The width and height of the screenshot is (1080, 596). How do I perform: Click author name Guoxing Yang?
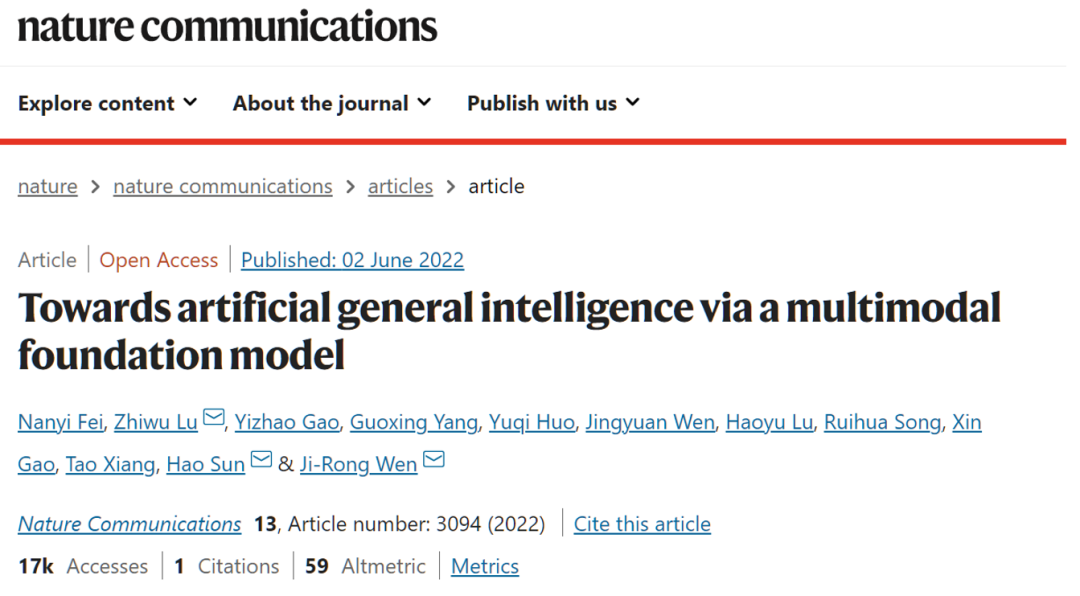(x=413, y=422)
